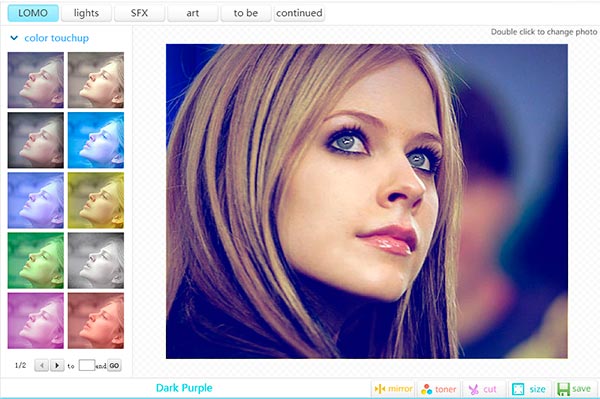Open the SFX tab
The height and width of the screenshot is (399, 600).
pyautogui.click(x=139, y=13)
